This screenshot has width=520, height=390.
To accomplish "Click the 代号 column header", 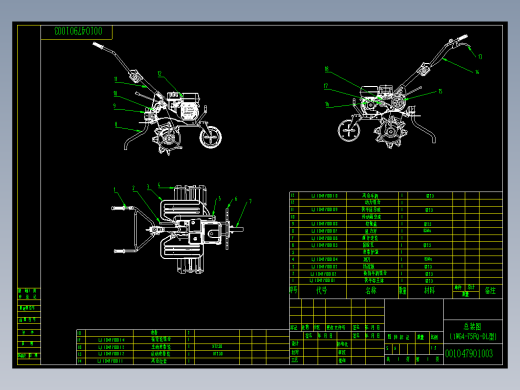I will 322,291.
